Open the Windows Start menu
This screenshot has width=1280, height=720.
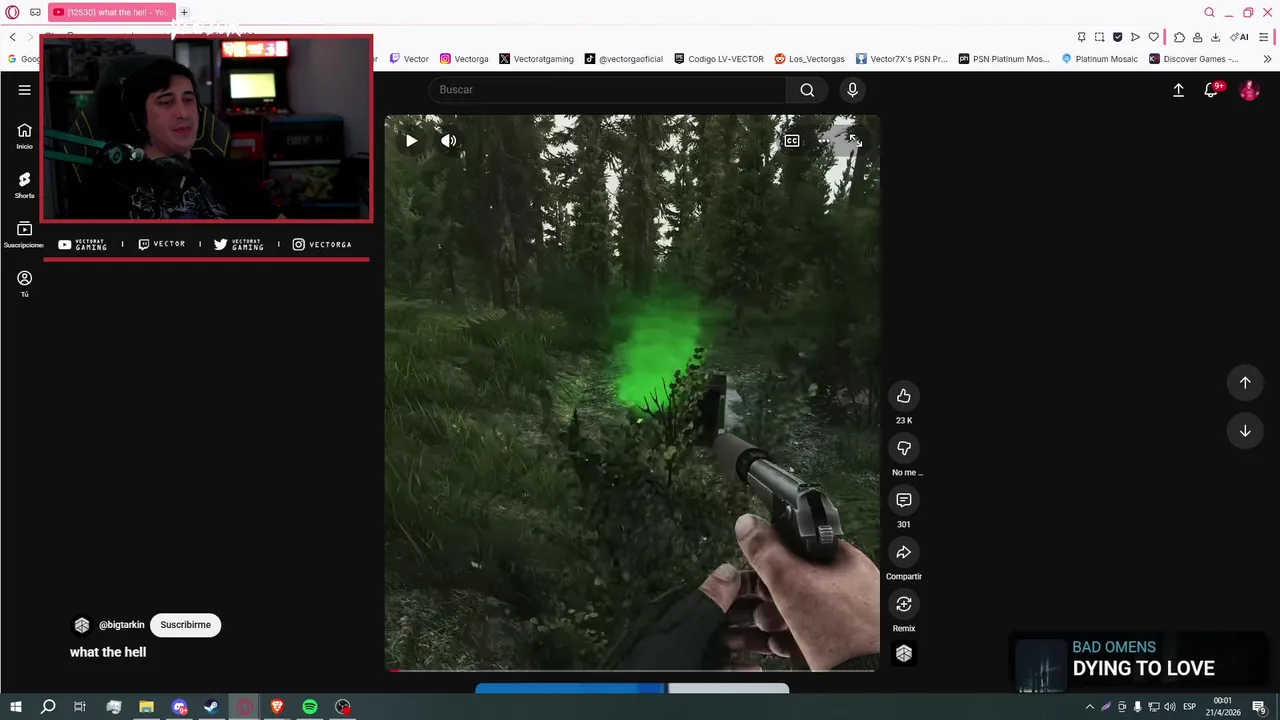[x=15, y=707]
